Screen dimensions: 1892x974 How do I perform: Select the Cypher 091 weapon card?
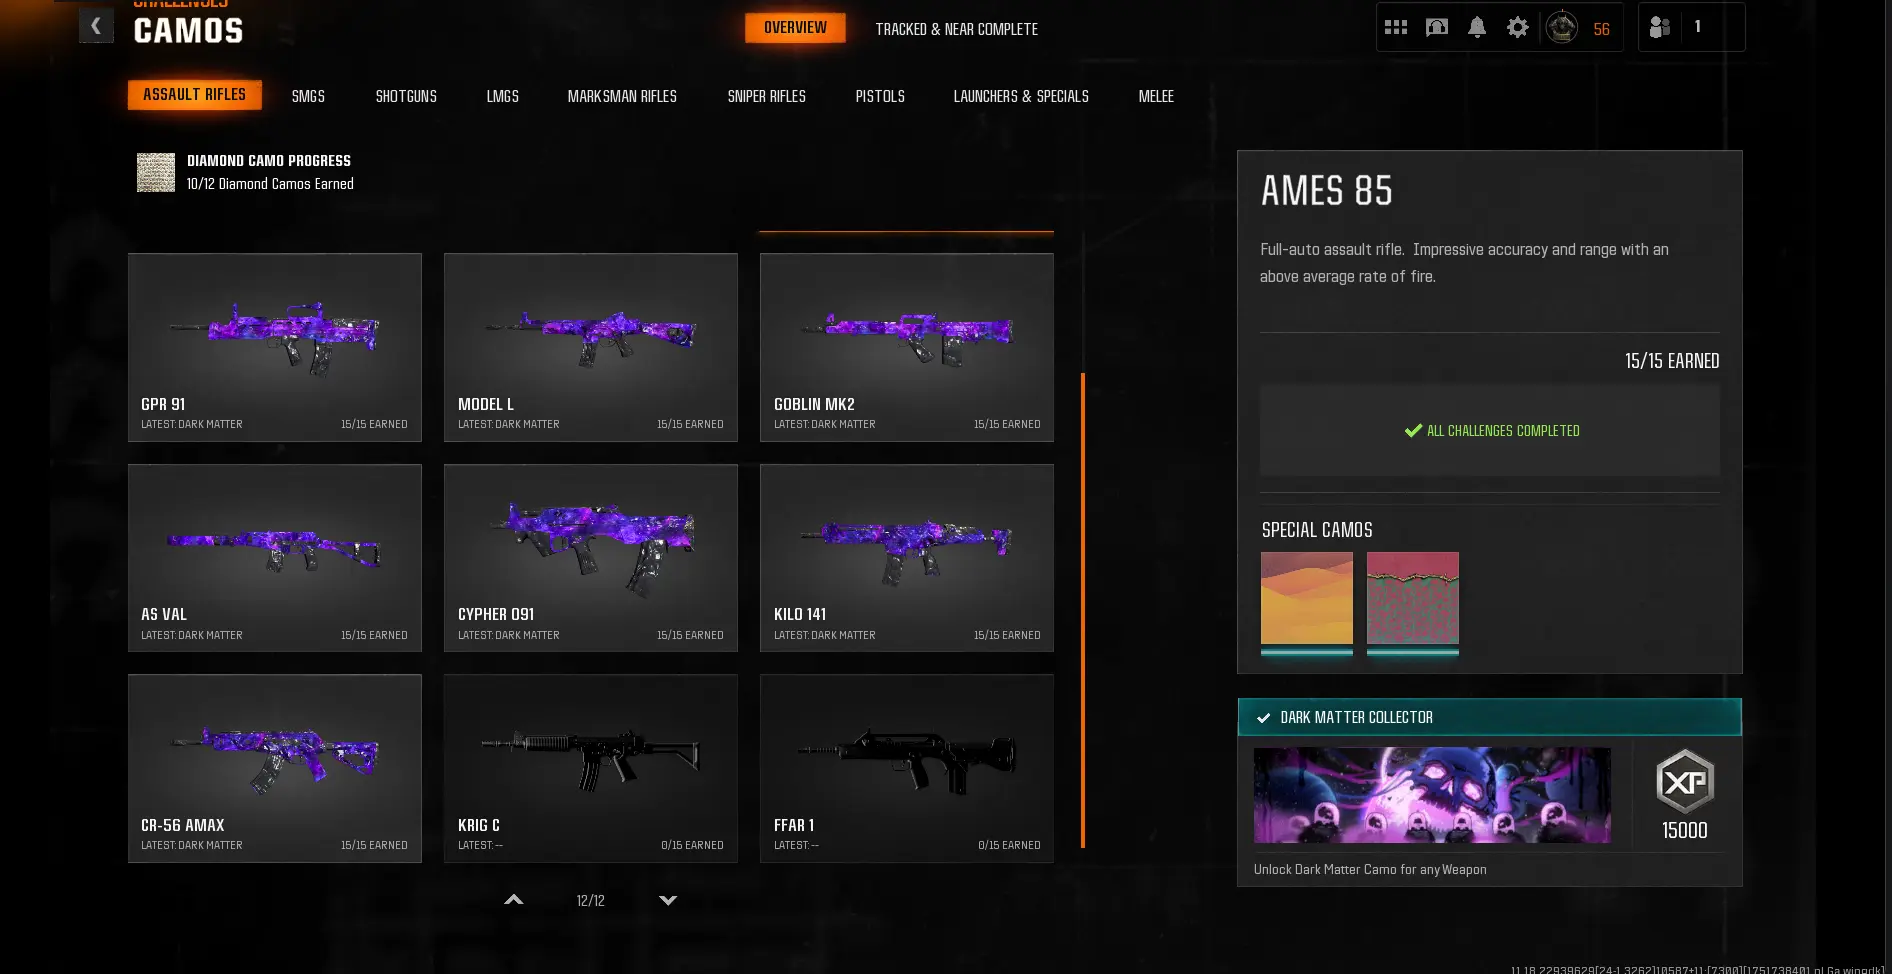click(591, 558)
